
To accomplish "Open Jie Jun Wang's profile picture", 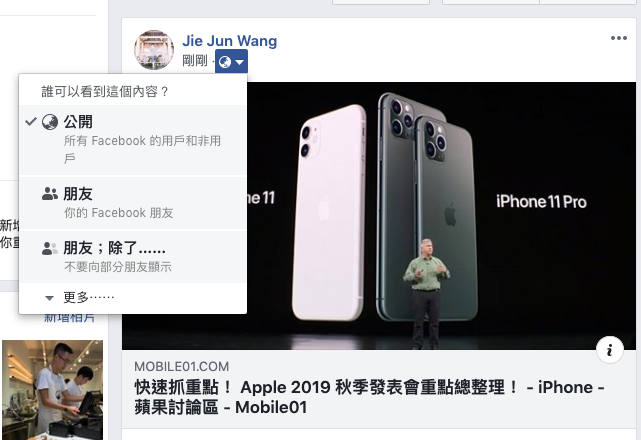I will click(154, 50).
